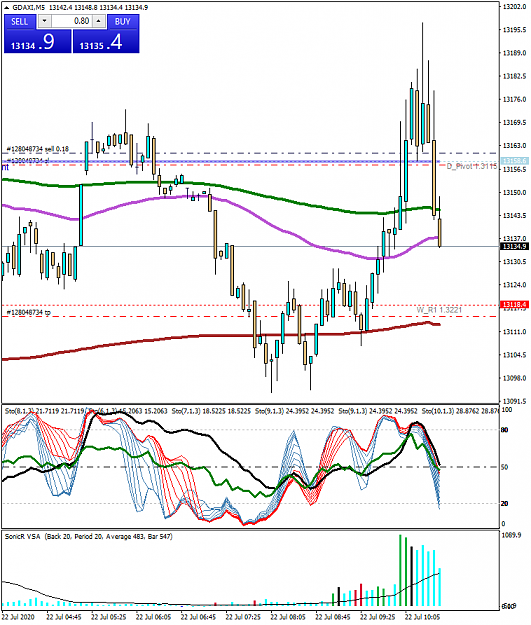
Task: Select the #128048734 sl stop loss label
Action: 27,160
